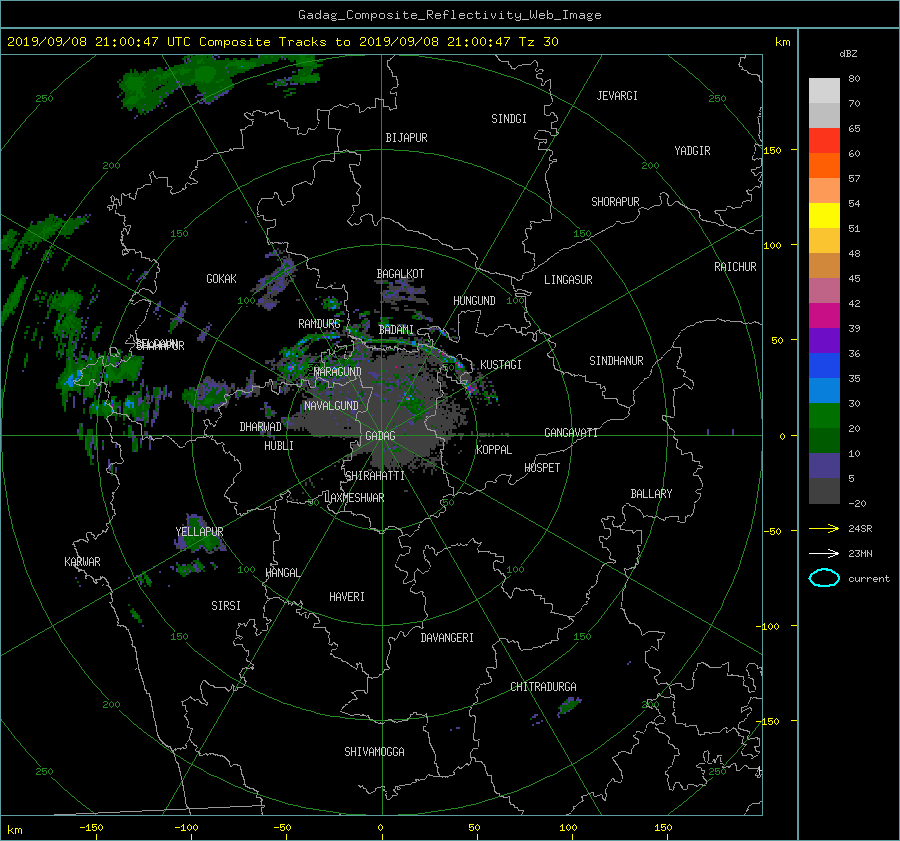Click the 'RAMDURG' city label
Image resolution: width=900 pixels, height=841 pixels.
pos(319,324)
